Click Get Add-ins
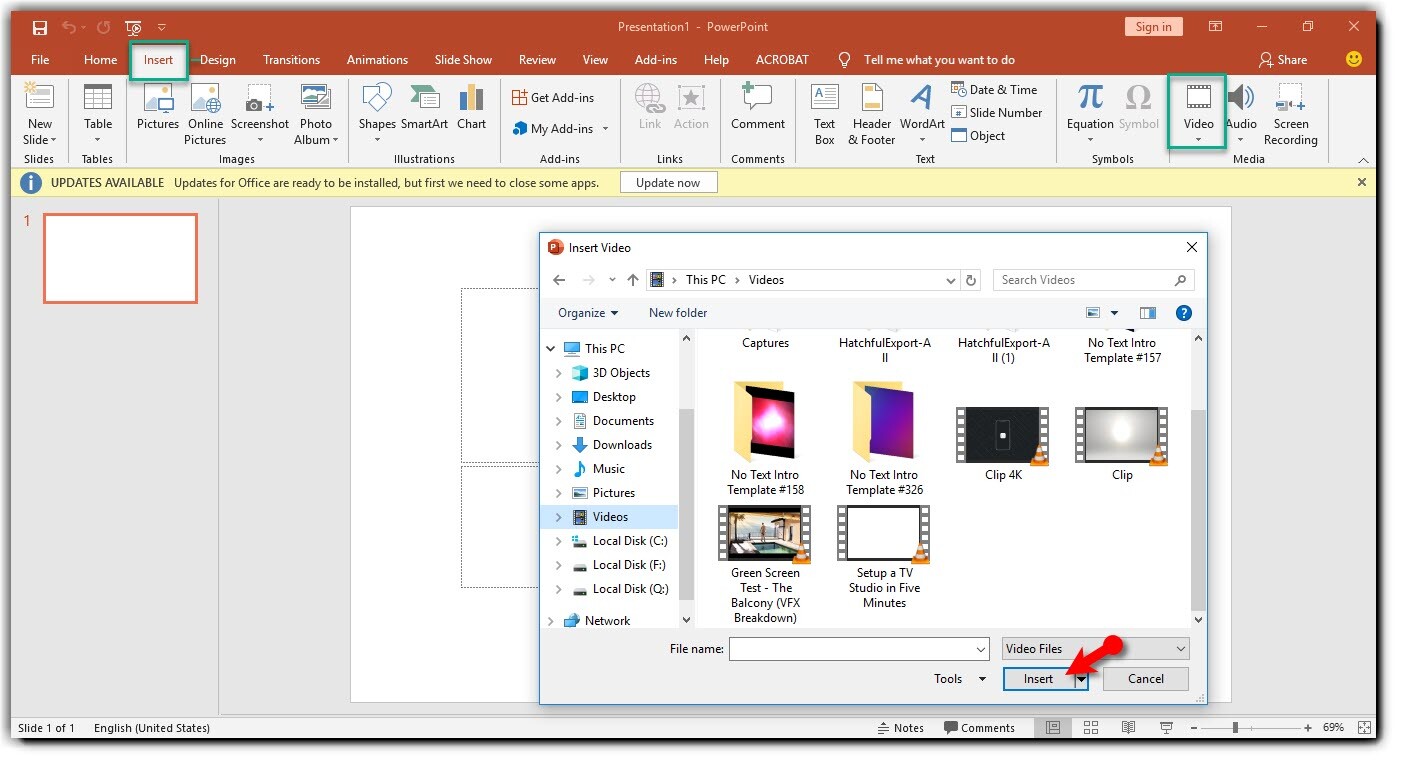This screenshot has height=764, width=1402. [x=553, y=97]
